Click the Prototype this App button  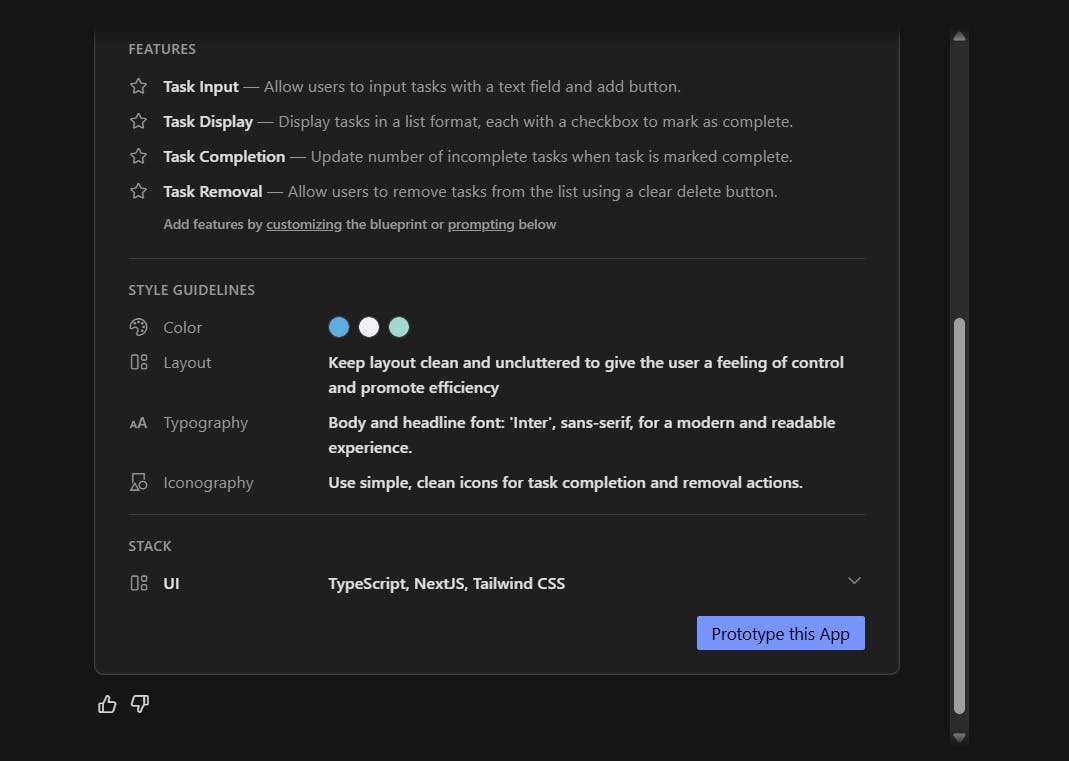point(780,633)
